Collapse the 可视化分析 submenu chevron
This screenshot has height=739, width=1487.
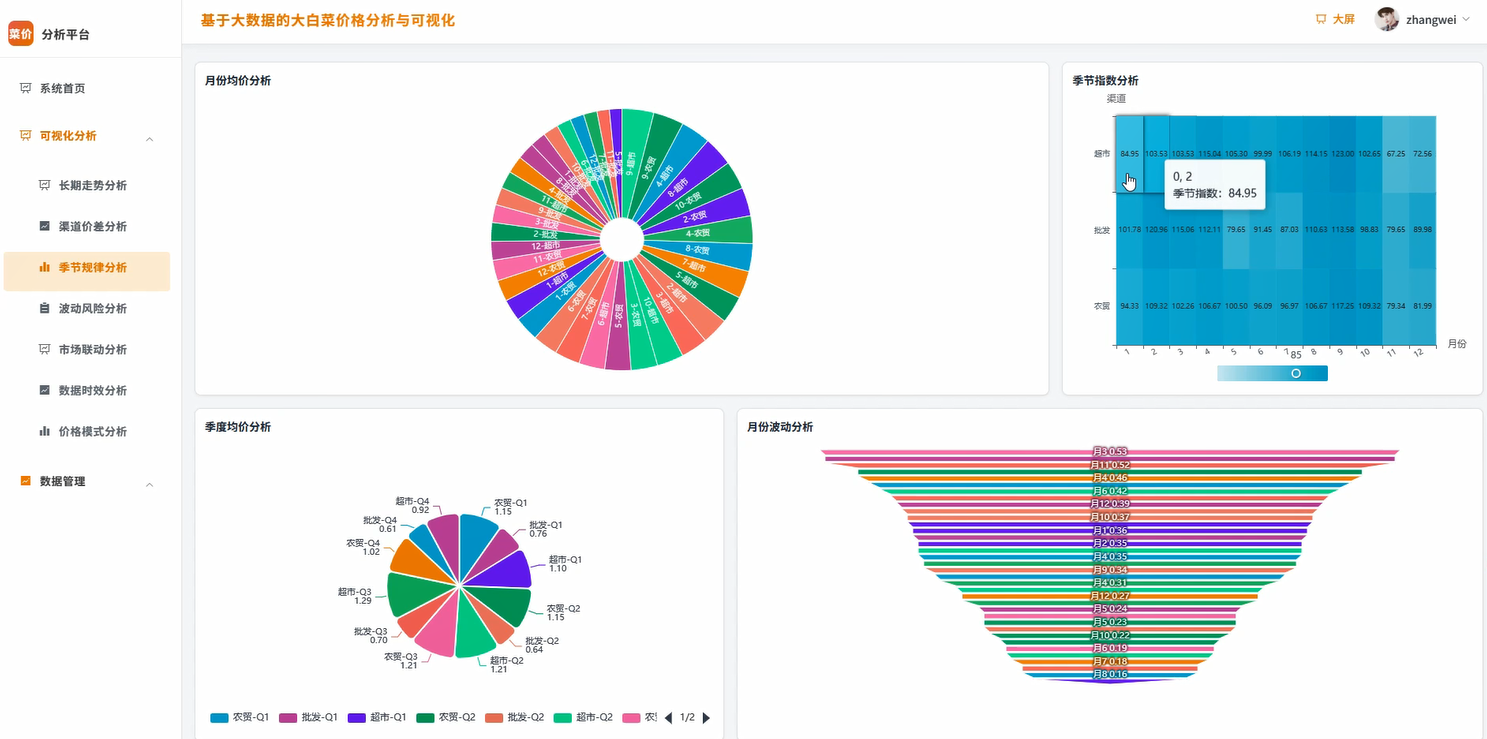(150, 139)
